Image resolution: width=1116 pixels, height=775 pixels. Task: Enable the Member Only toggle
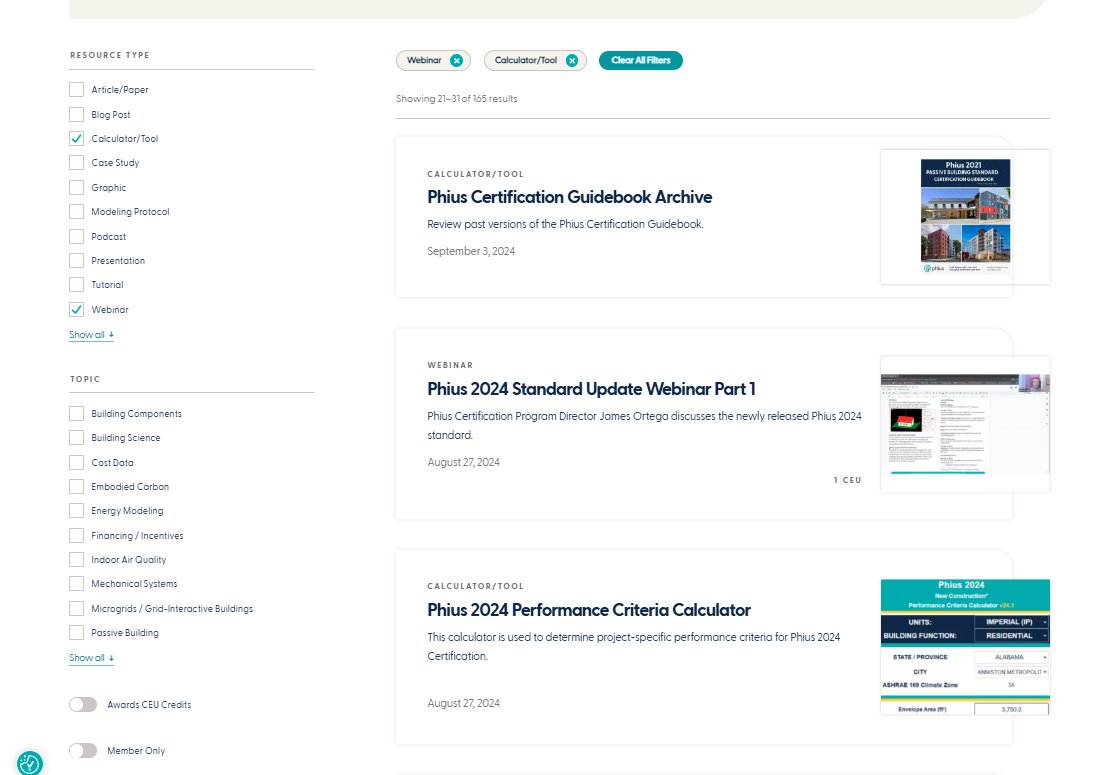pyautogui.click(x=83, y=750)
